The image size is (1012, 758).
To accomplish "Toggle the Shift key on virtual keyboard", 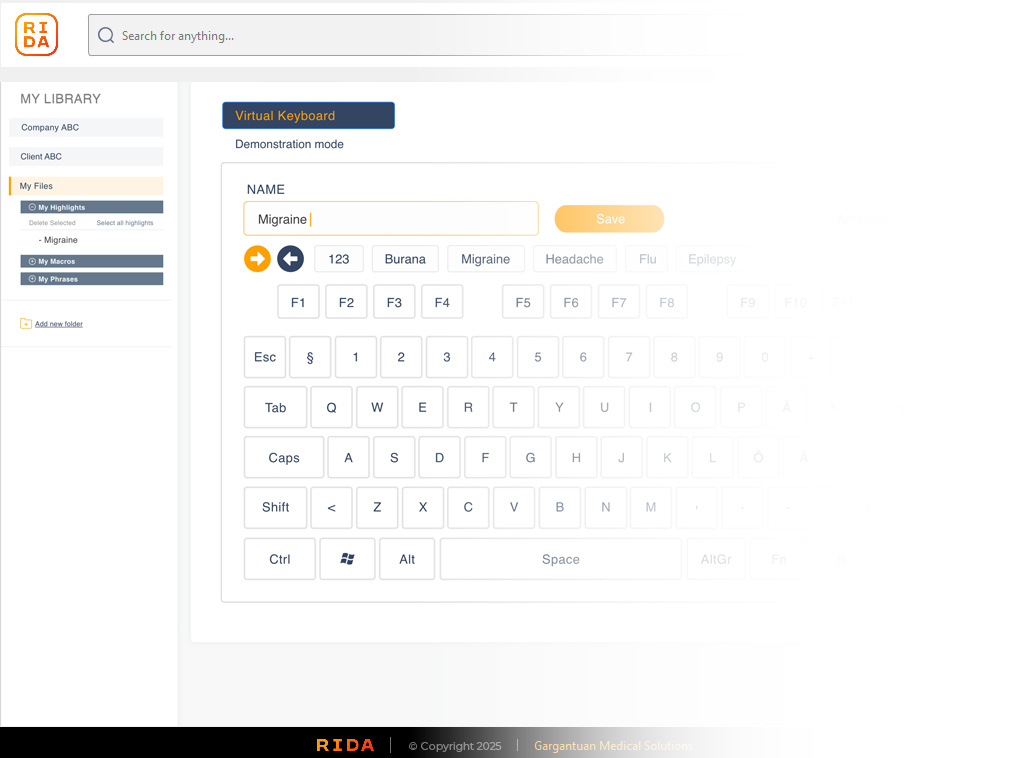I will [276, 508].
